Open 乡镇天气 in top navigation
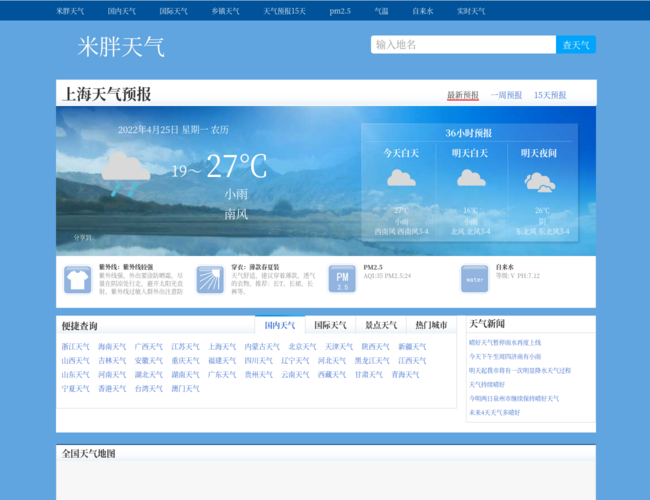 coord(226,11)
